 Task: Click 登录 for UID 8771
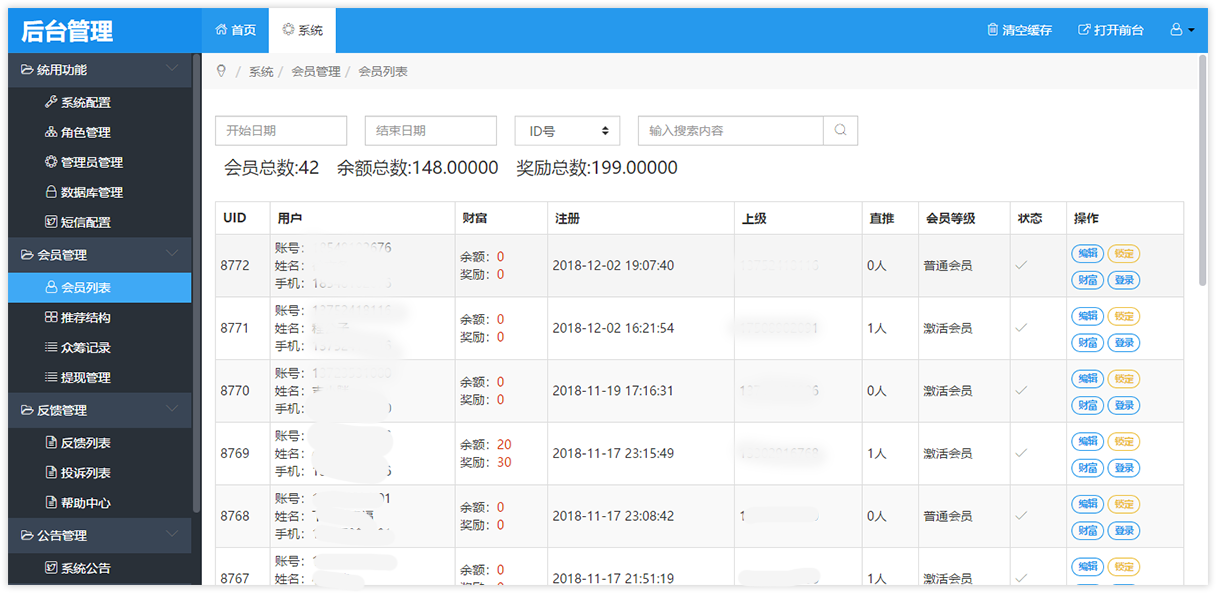point(1124,342)
